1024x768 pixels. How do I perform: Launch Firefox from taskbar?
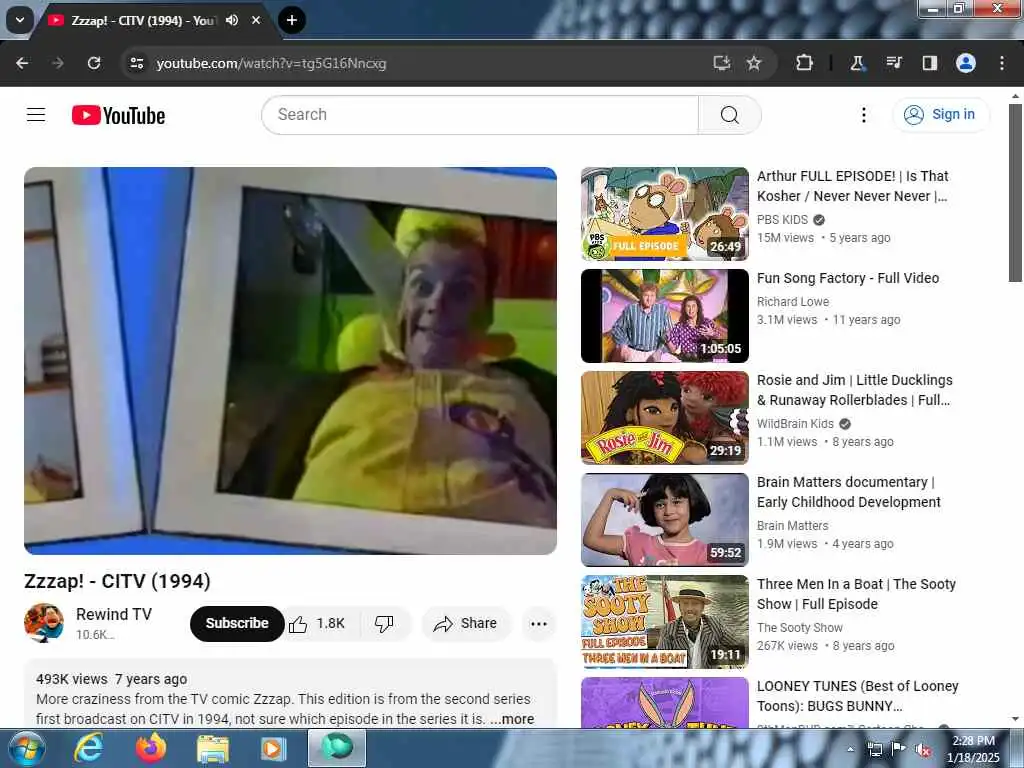(151, 748)
